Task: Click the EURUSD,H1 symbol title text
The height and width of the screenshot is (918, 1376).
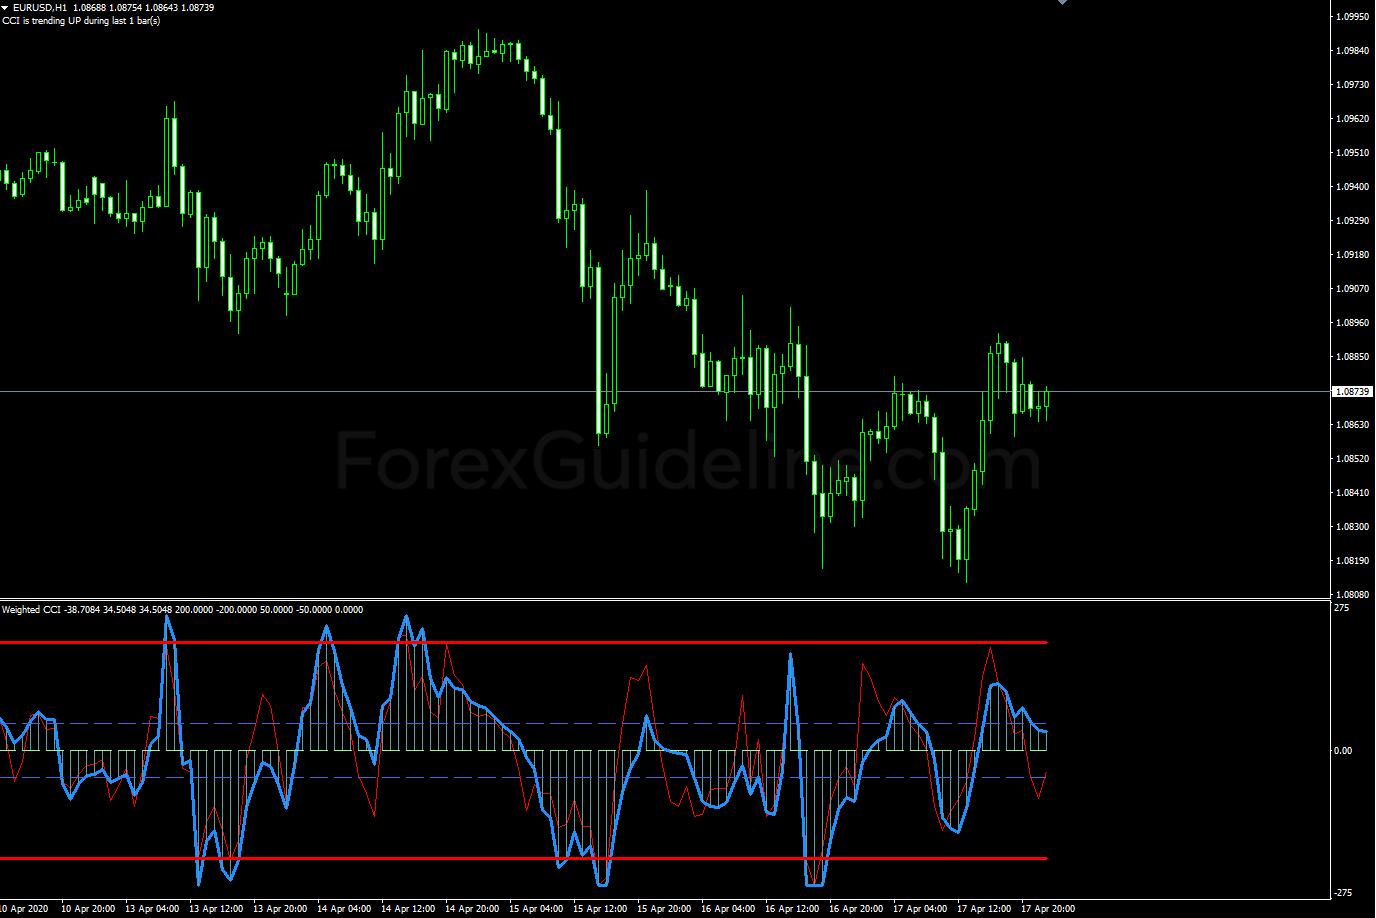Action: tap(40, 8)
